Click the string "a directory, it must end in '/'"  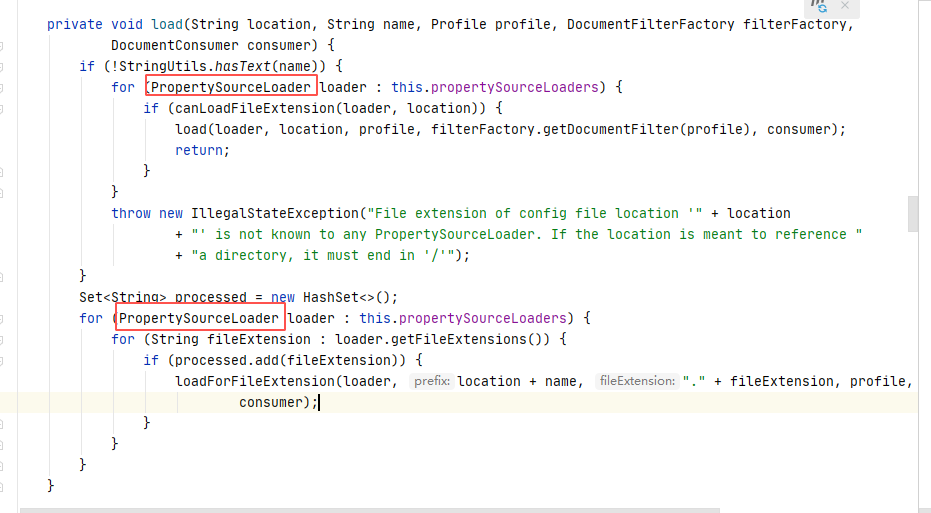tap(323, 255)
